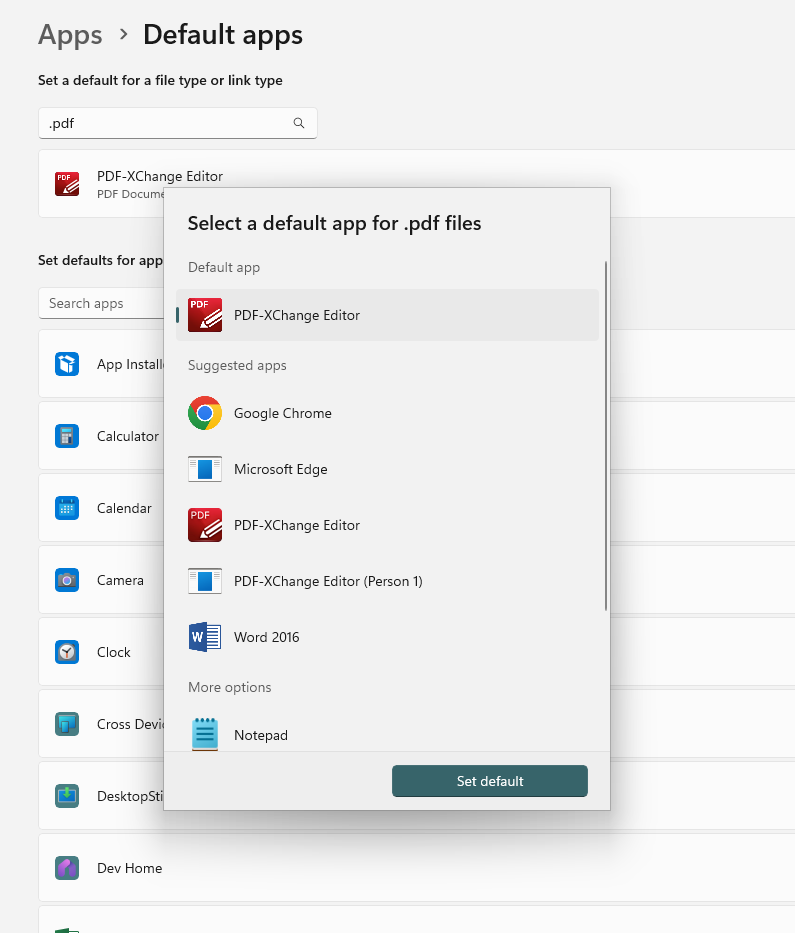Image resolution: width=795 pixels, height=933 pixels.
Task: Open the DesktopSti app icon
Action: (67, 796)
